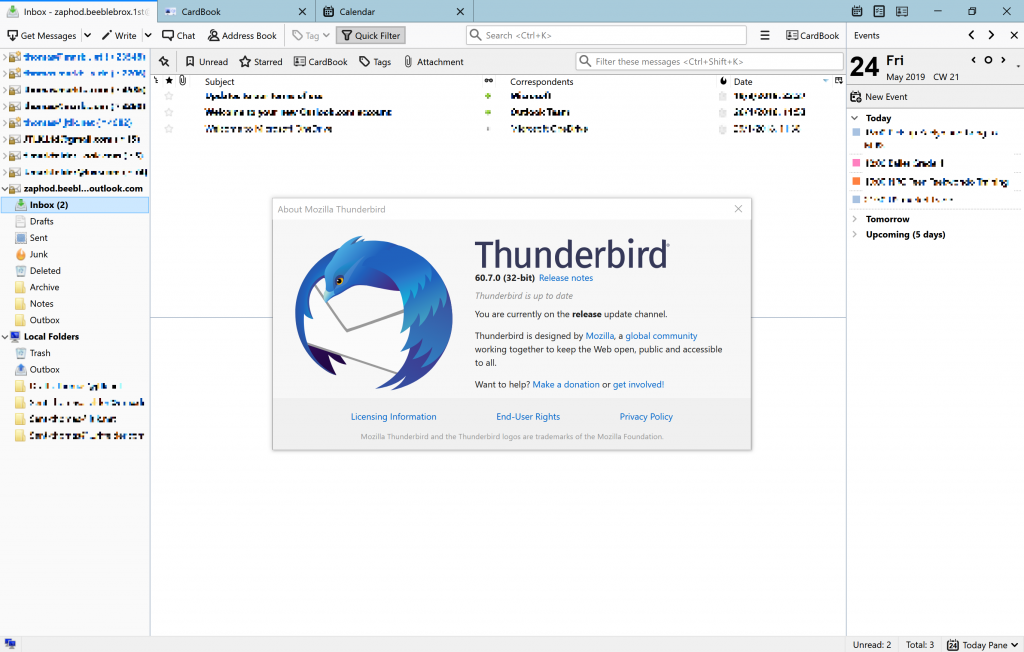Image resolution: width=1024 pixels, height=652 pixels.
Task: Toggle the Attachment quick filter
Action: pyautogui.click(x=434, y=61)
